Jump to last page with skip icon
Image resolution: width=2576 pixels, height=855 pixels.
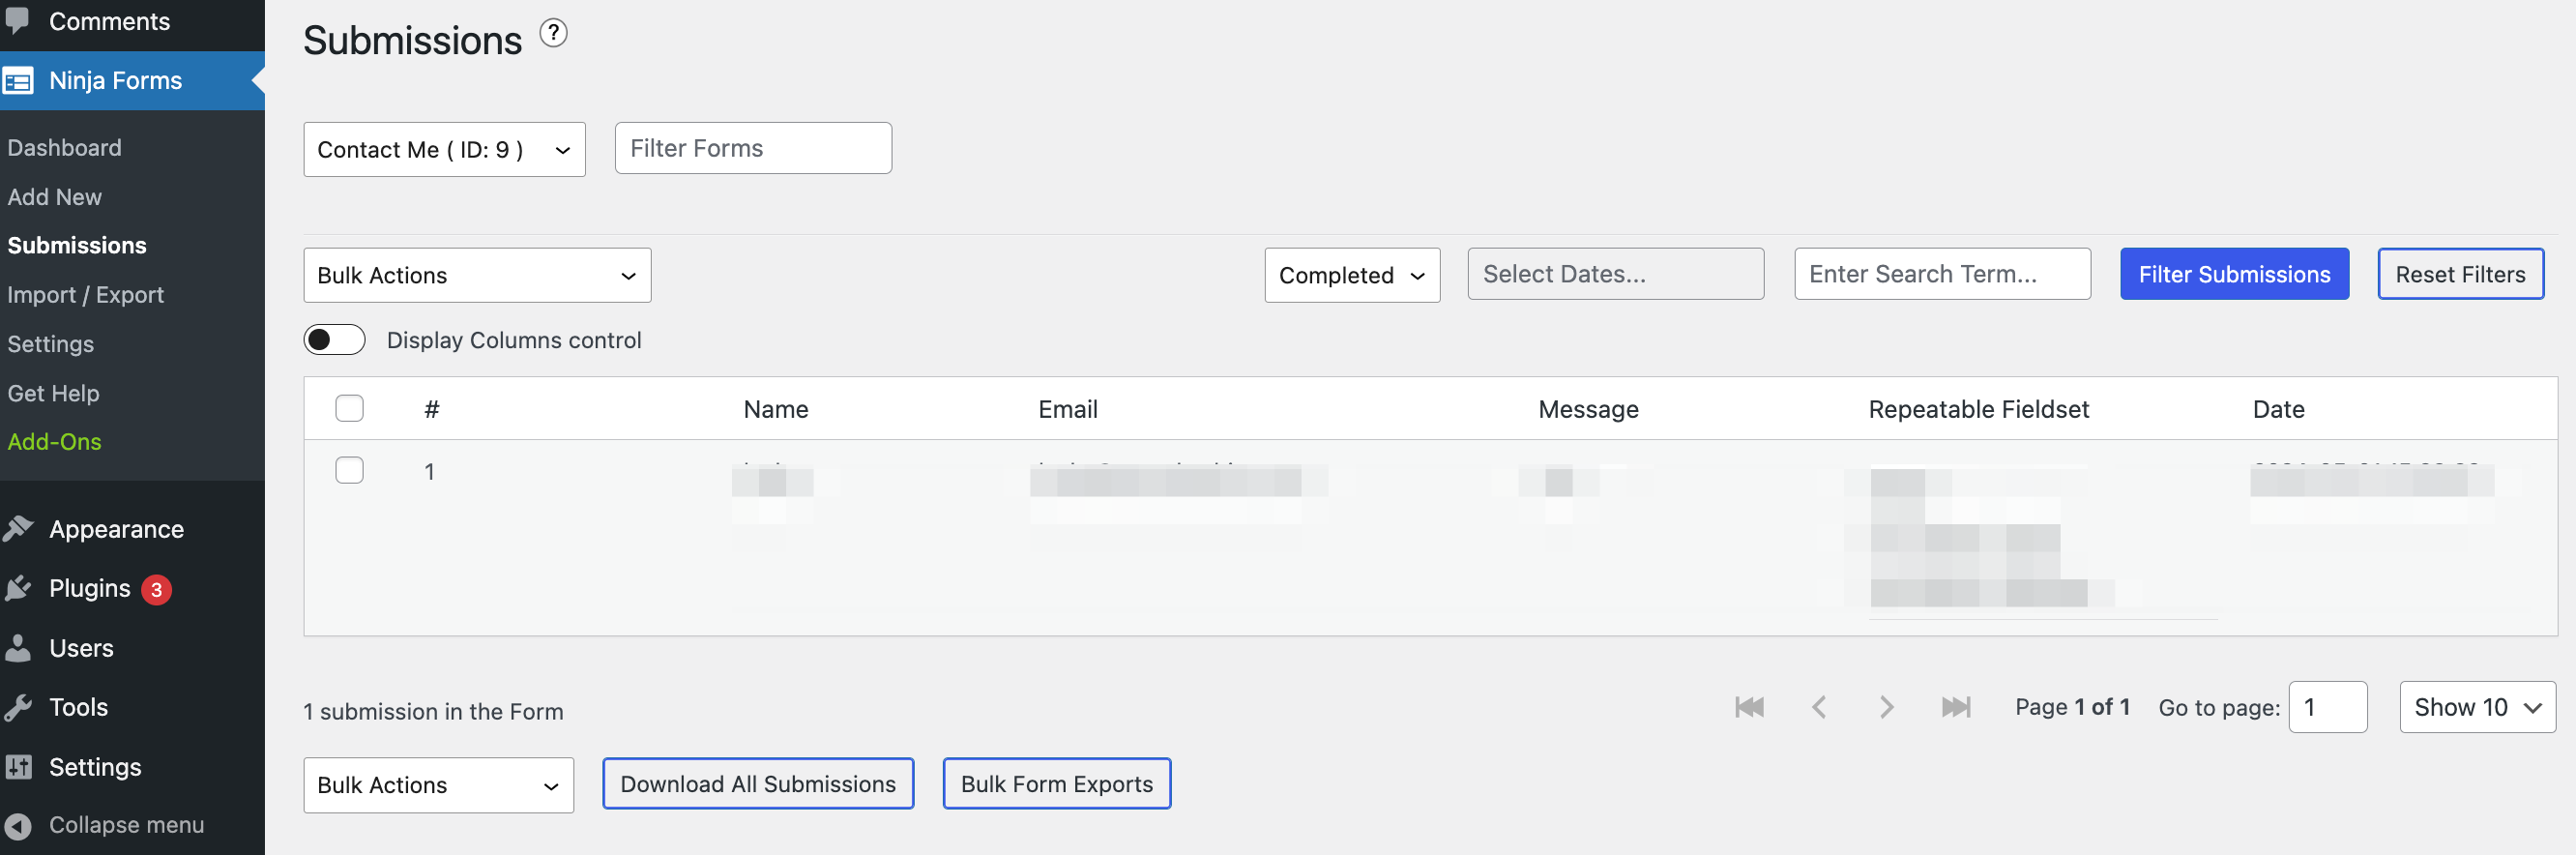click(1957, 707)
